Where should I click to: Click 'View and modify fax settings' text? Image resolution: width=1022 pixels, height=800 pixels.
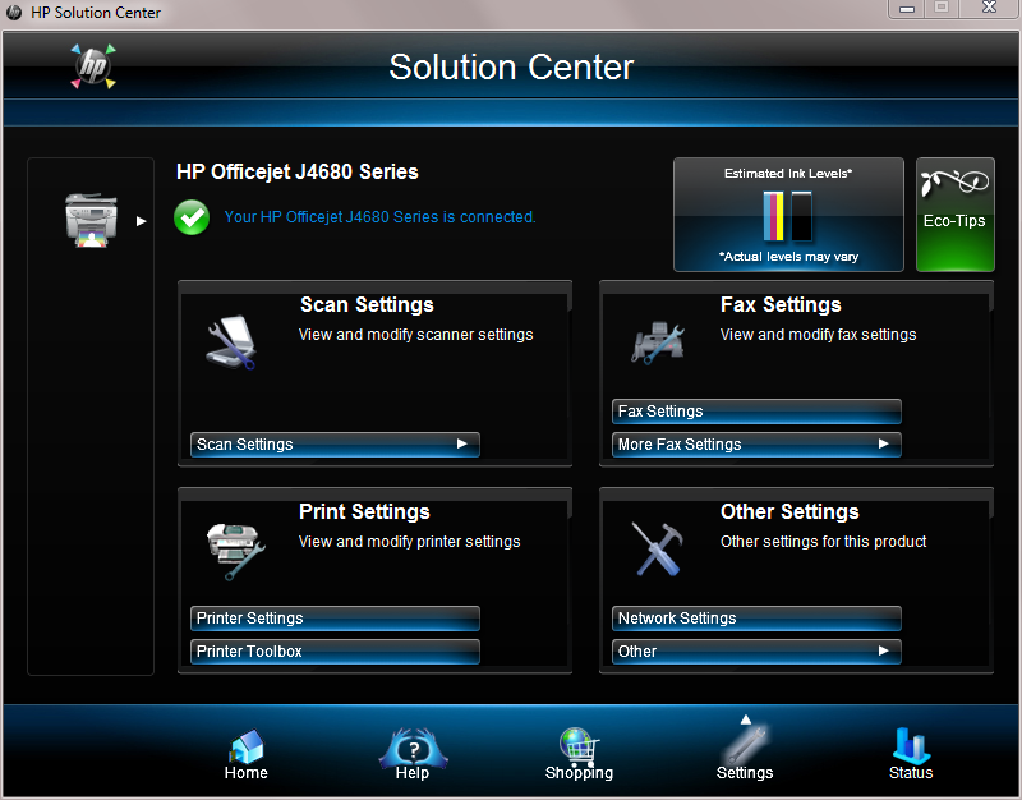[819, 334]
